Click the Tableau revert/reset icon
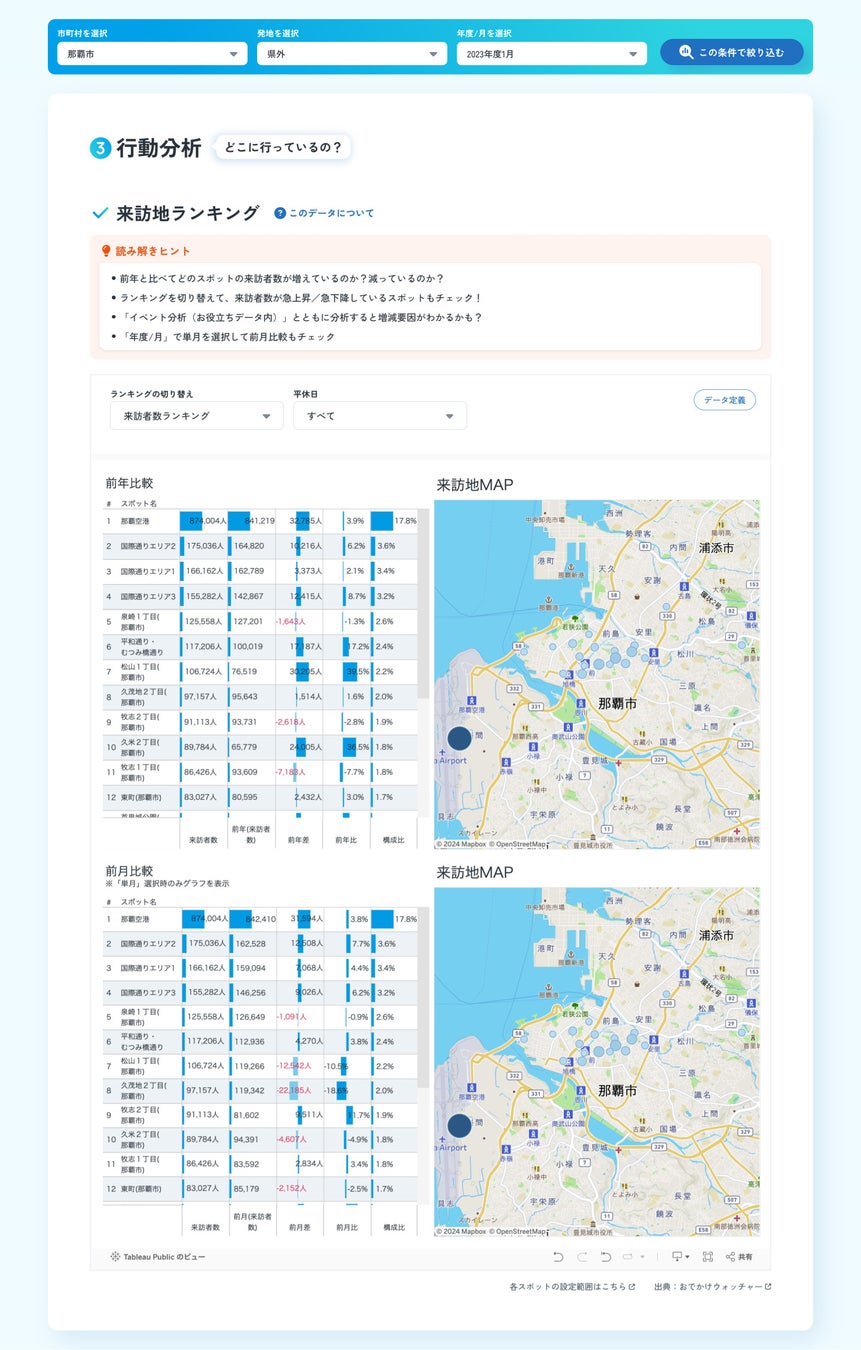 (605, 1256)
